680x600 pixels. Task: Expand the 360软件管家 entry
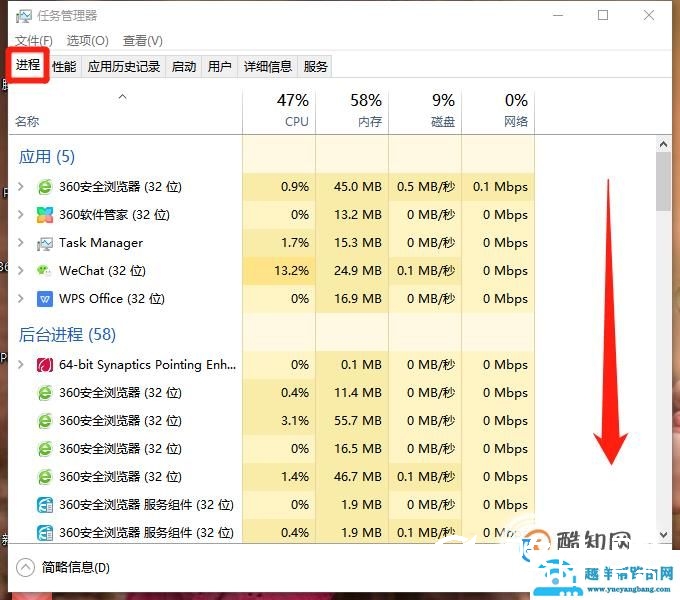(20, 215)
